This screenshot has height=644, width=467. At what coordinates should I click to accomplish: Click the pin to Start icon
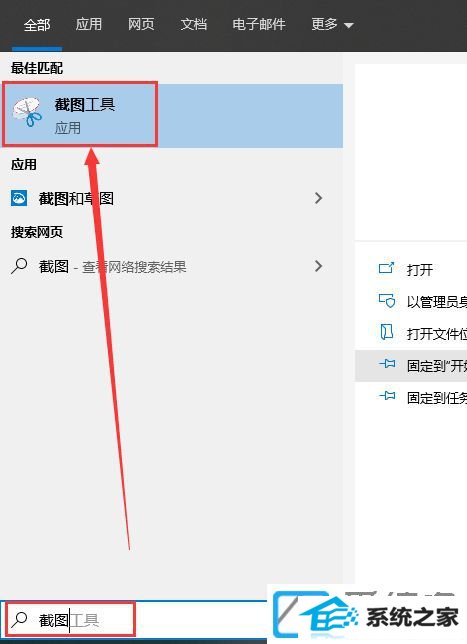pyautogui.click(x=387, y=364)
